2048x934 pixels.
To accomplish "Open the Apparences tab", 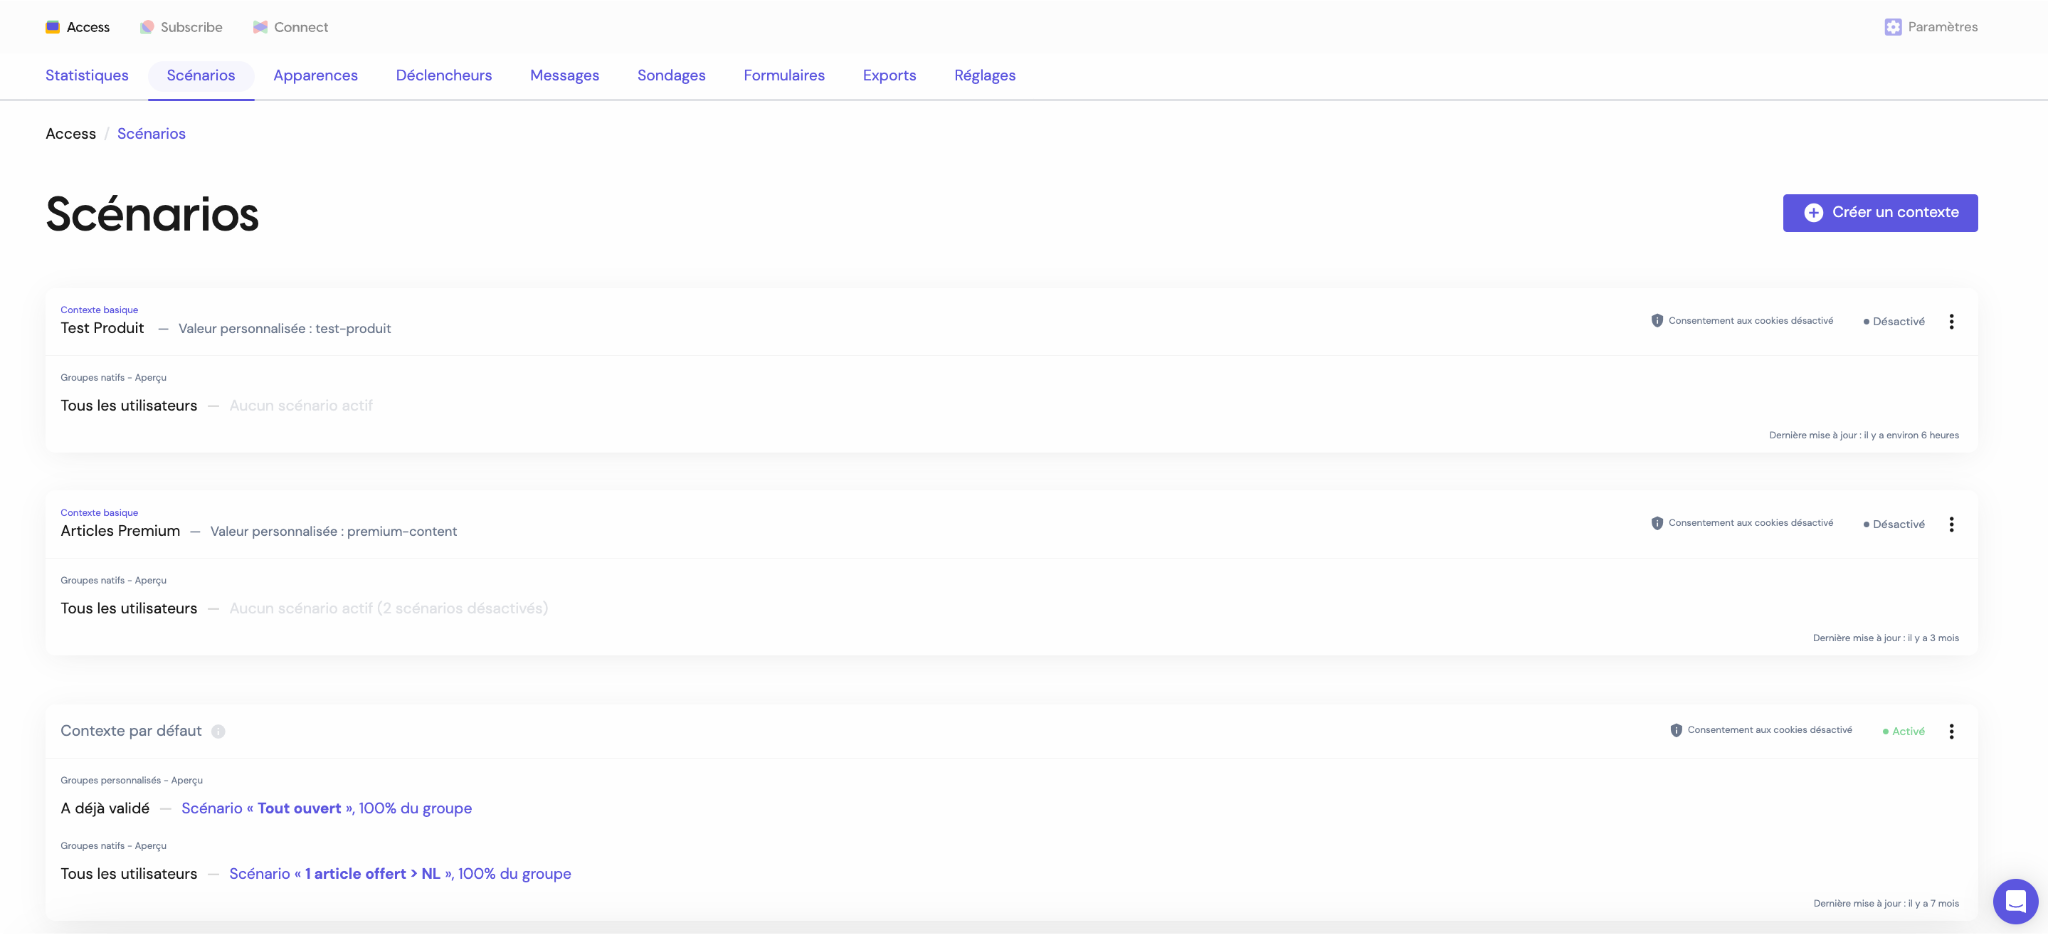I will (x=315, y=75).
